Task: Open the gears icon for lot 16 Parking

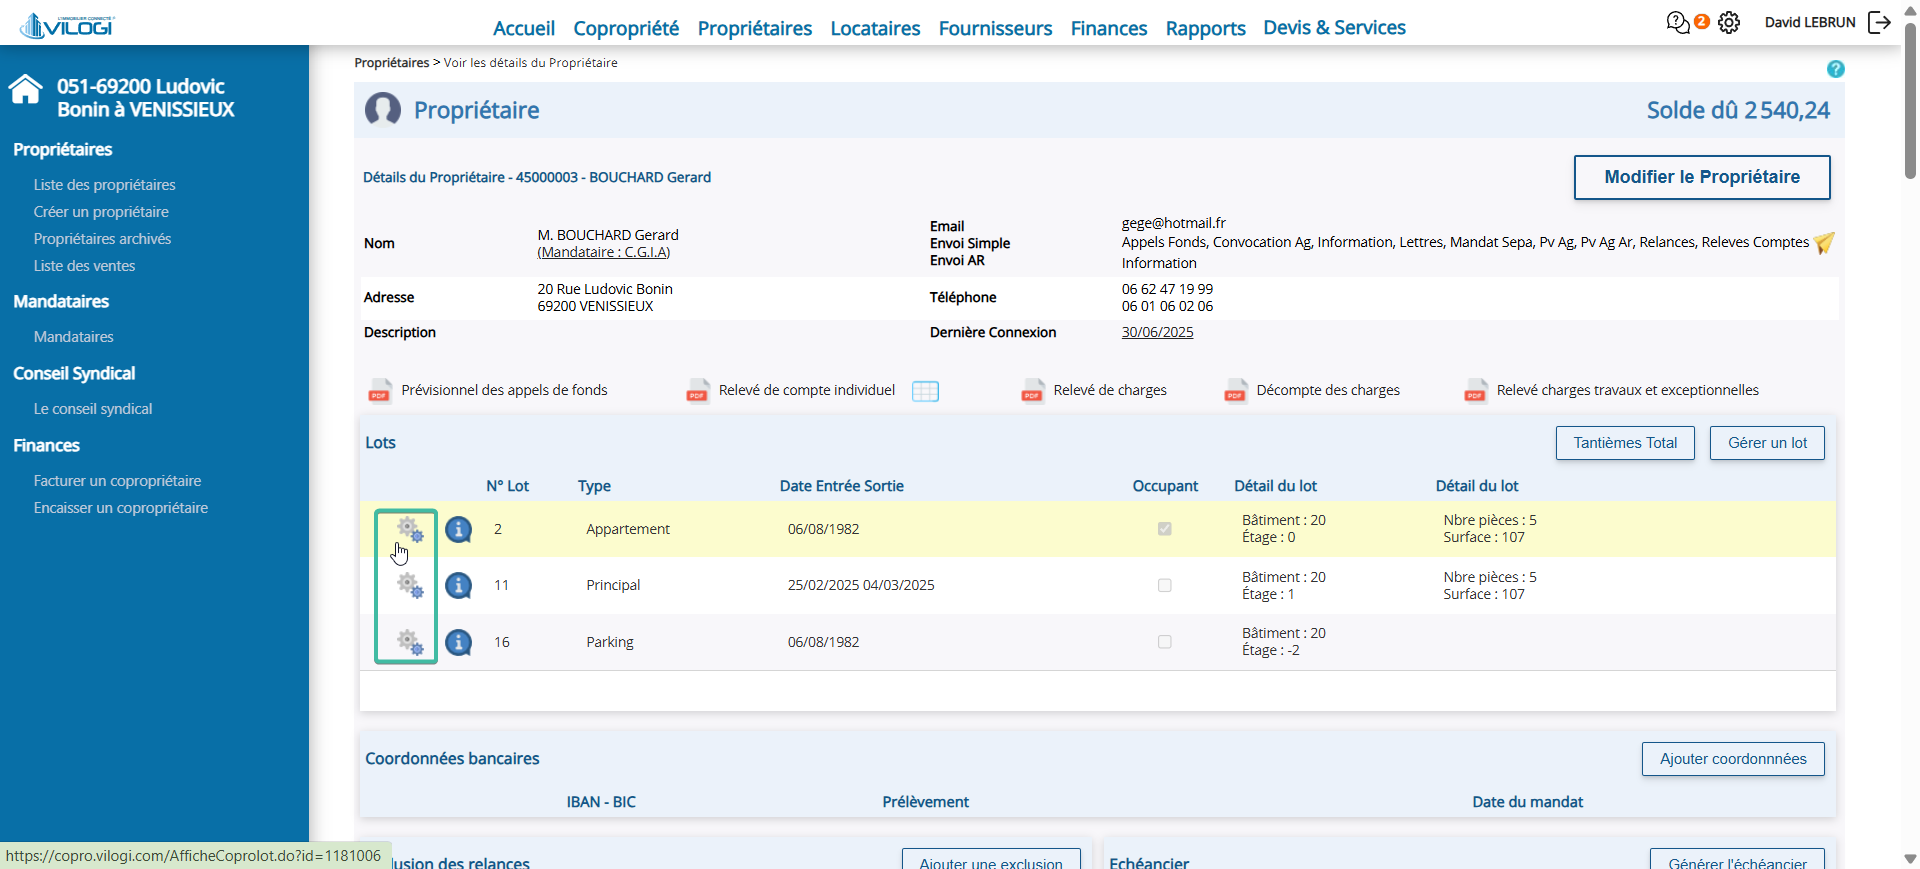Action: (x=409, y=641)
